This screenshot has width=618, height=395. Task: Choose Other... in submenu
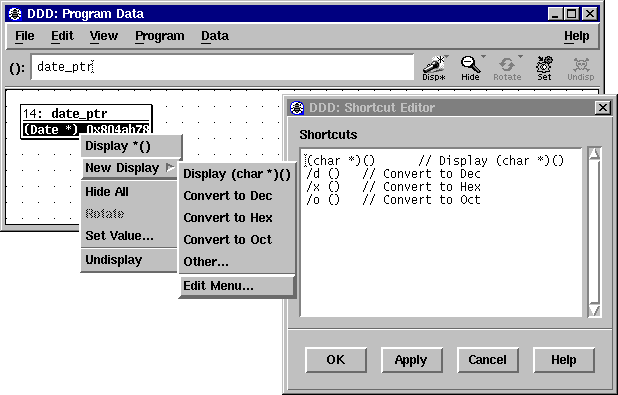pos(237,262)
